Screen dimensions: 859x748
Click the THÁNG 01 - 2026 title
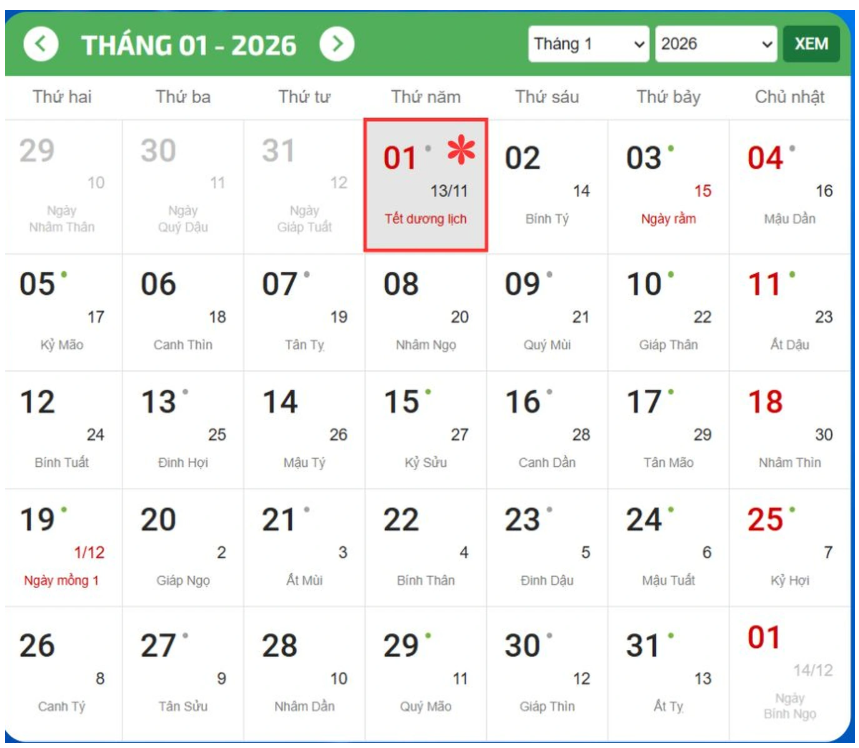[x=189, y=45]
